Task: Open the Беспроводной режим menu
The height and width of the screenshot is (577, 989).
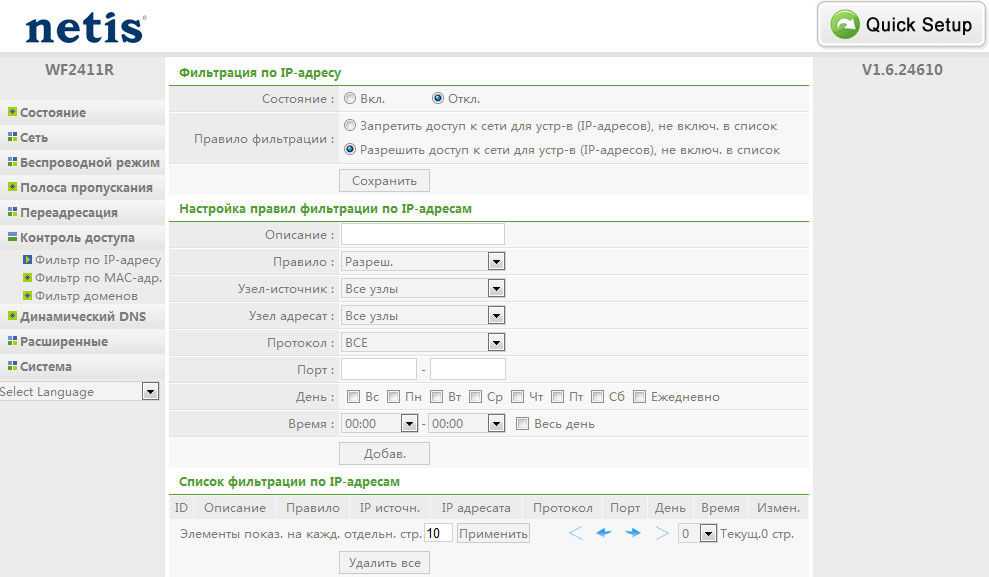Action: [x=89, y=162]
